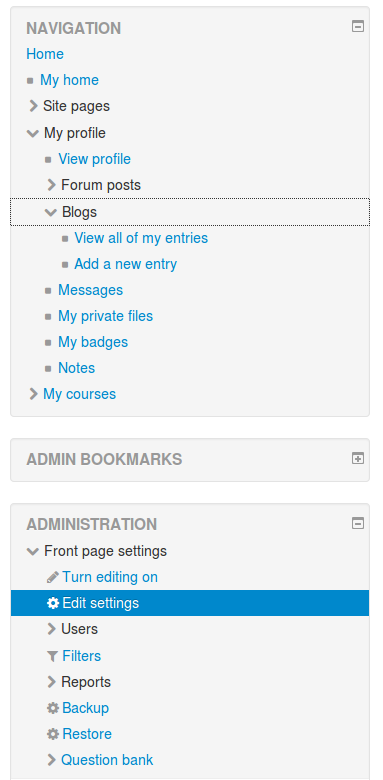Select Add a new entry link
Screen dimensions: 383x780
pos(125,264)
